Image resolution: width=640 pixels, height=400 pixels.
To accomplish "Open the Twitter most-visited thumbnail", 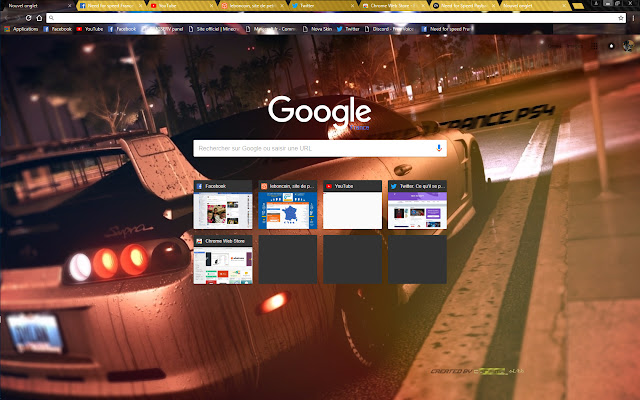I will point(417,204).
